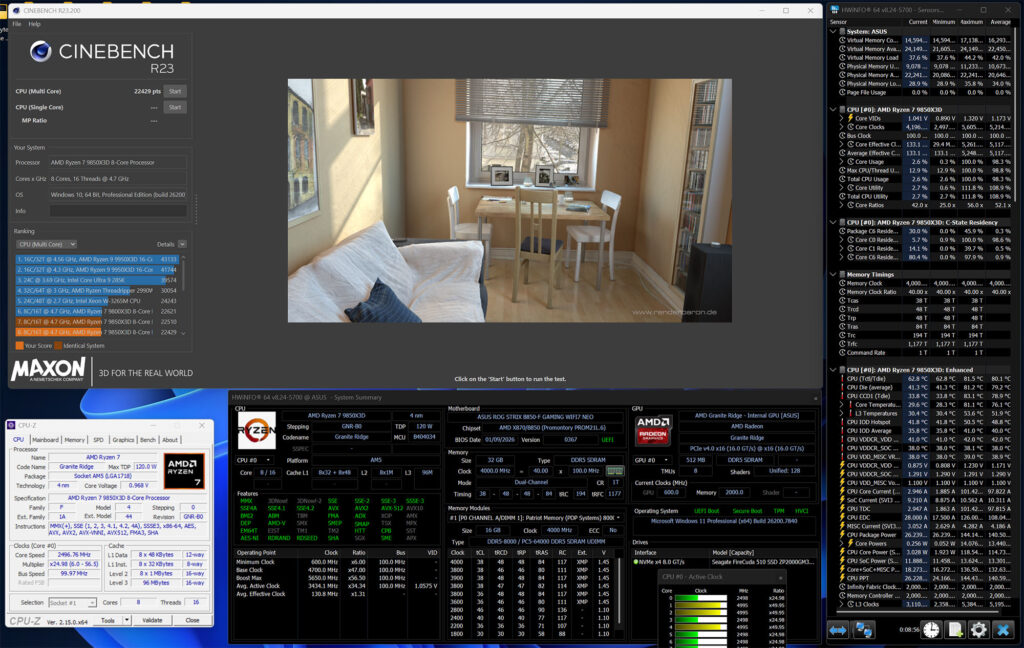Click the AMD Radeon Graphics logo
Viewport: 1024px width, 648px height.
pos(654,431)
